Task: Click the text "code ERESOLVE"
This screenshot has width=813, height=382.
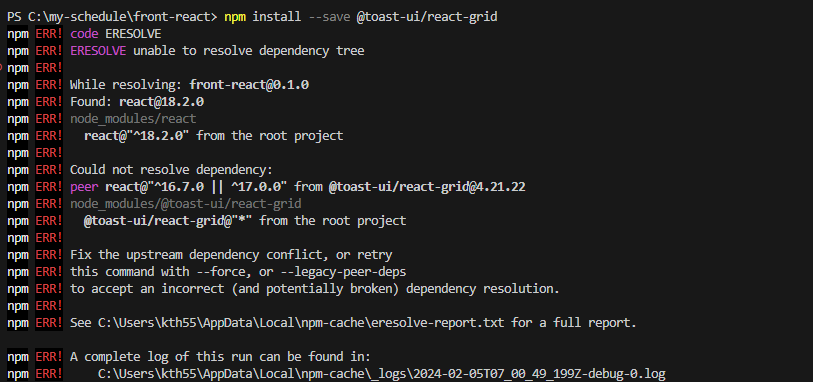Action: 116,34
